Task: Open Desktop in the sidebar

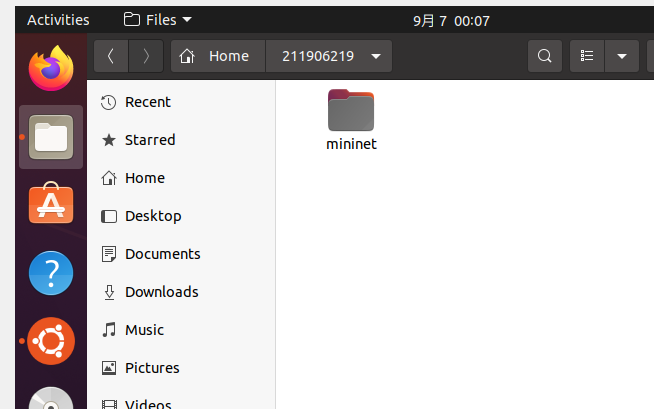Action: [152, 216]
